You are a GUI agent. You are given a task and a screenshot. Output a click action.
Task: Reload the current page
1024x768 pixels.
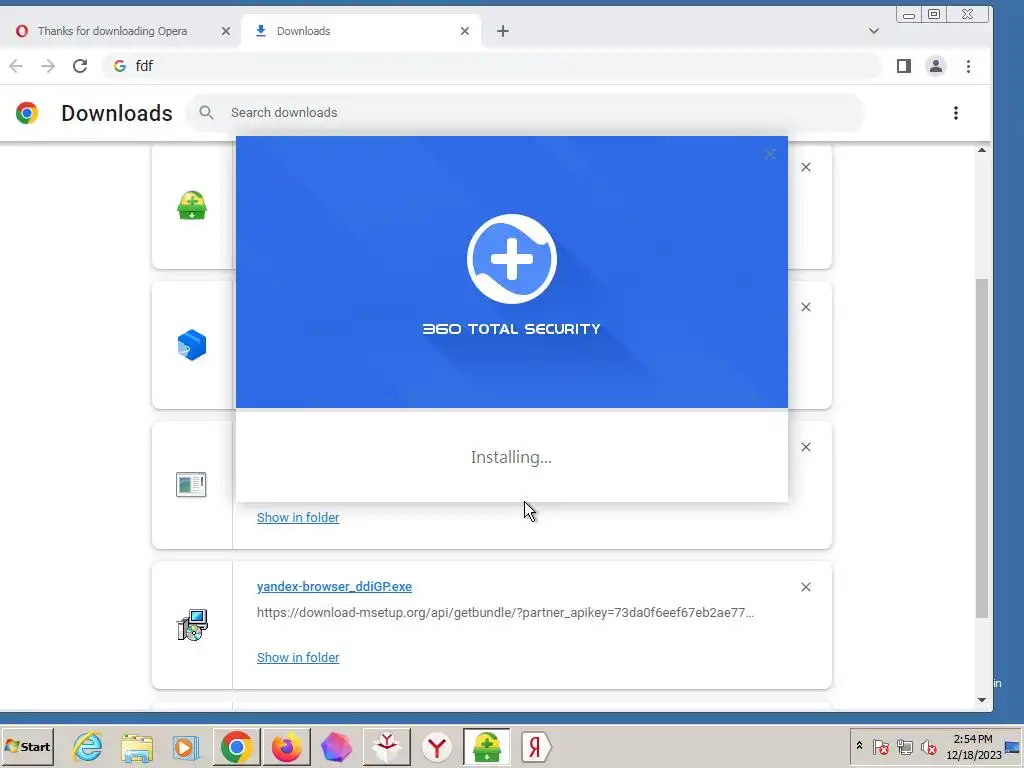click(80, 66)
